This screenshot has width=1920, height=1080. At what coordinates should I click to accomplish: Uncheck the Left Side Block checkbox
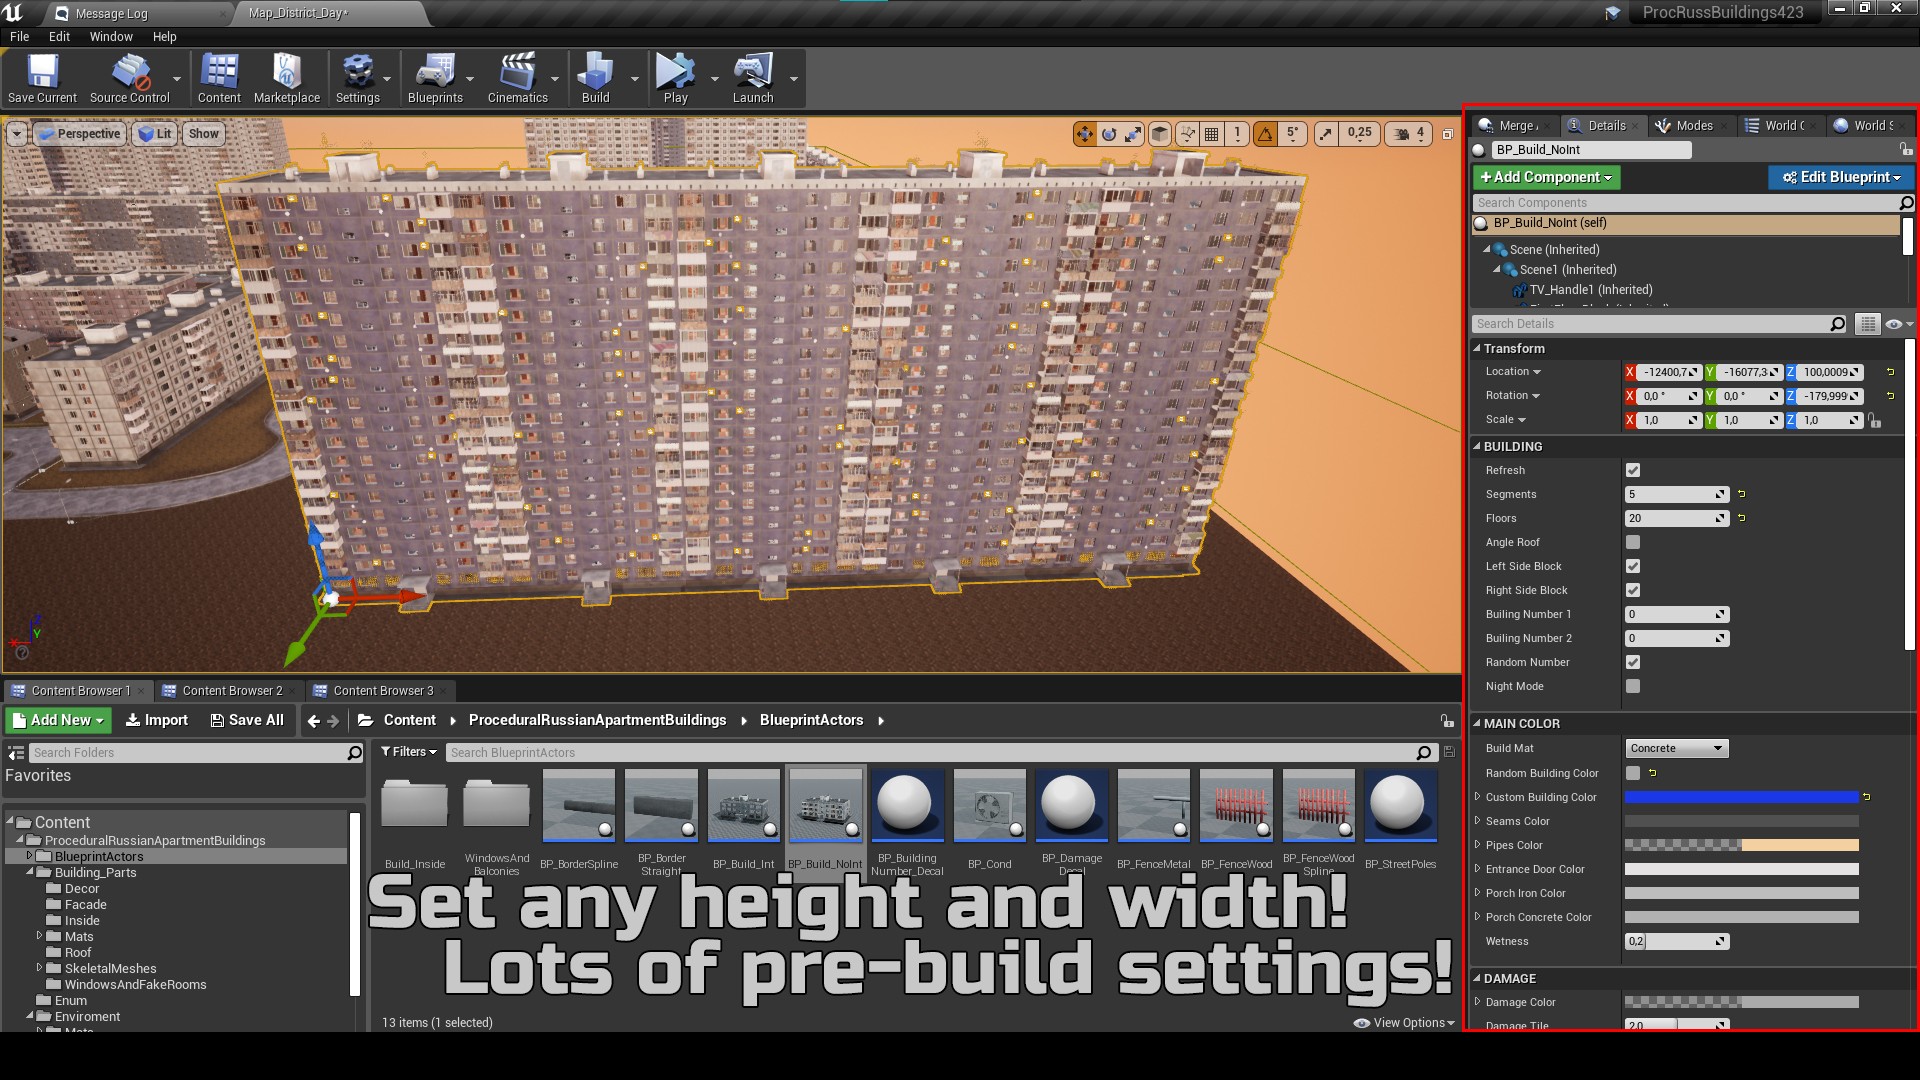coord(1633,566)
